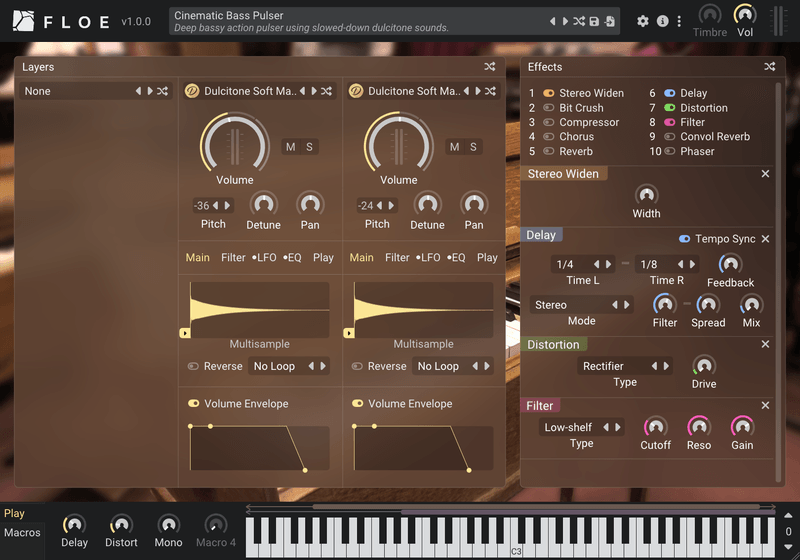Open the Macros tab at bottom left

(21, 532)
